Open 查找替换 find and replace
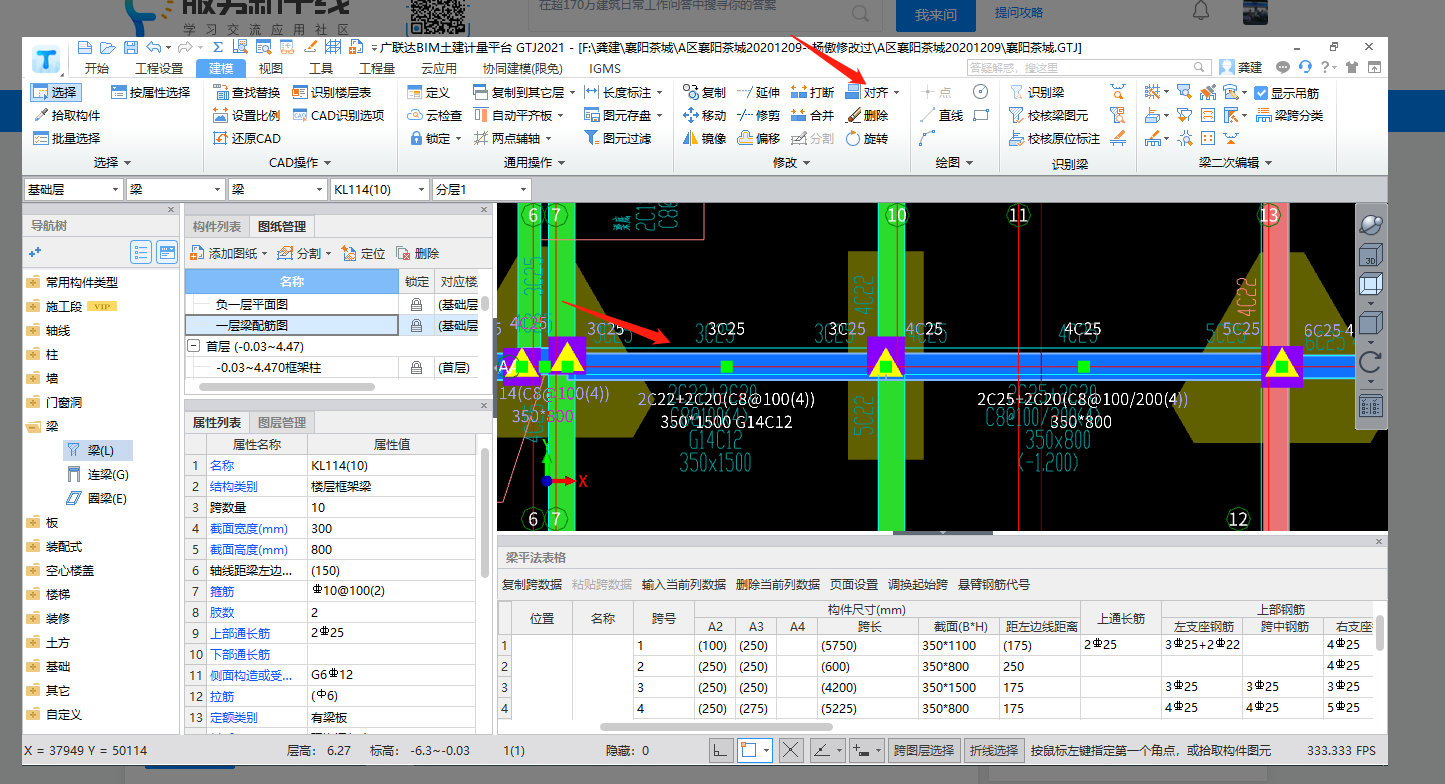 (x=247, y=92)
